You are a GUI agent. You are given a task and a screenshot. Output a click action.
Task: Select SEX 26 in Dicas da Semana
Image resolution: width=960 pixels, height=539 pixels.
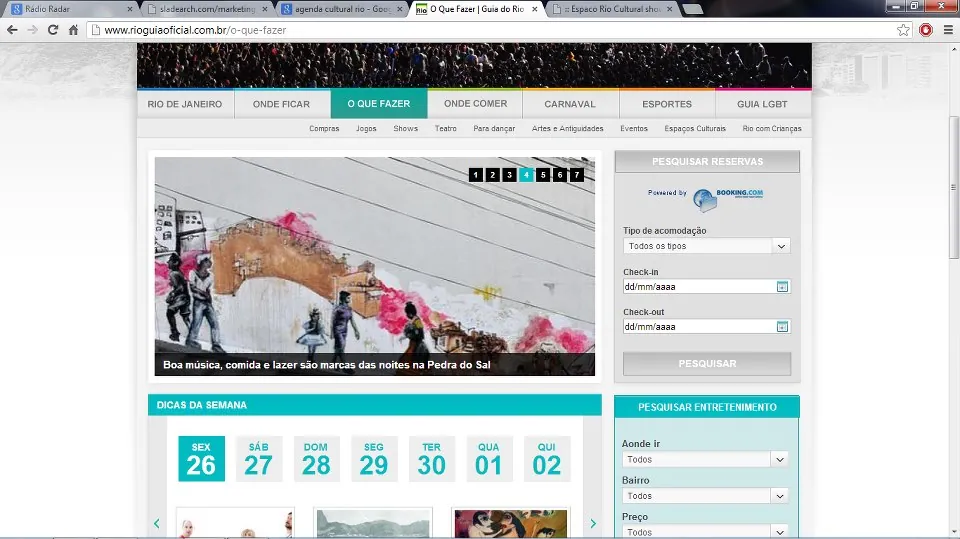pos(201,459)
